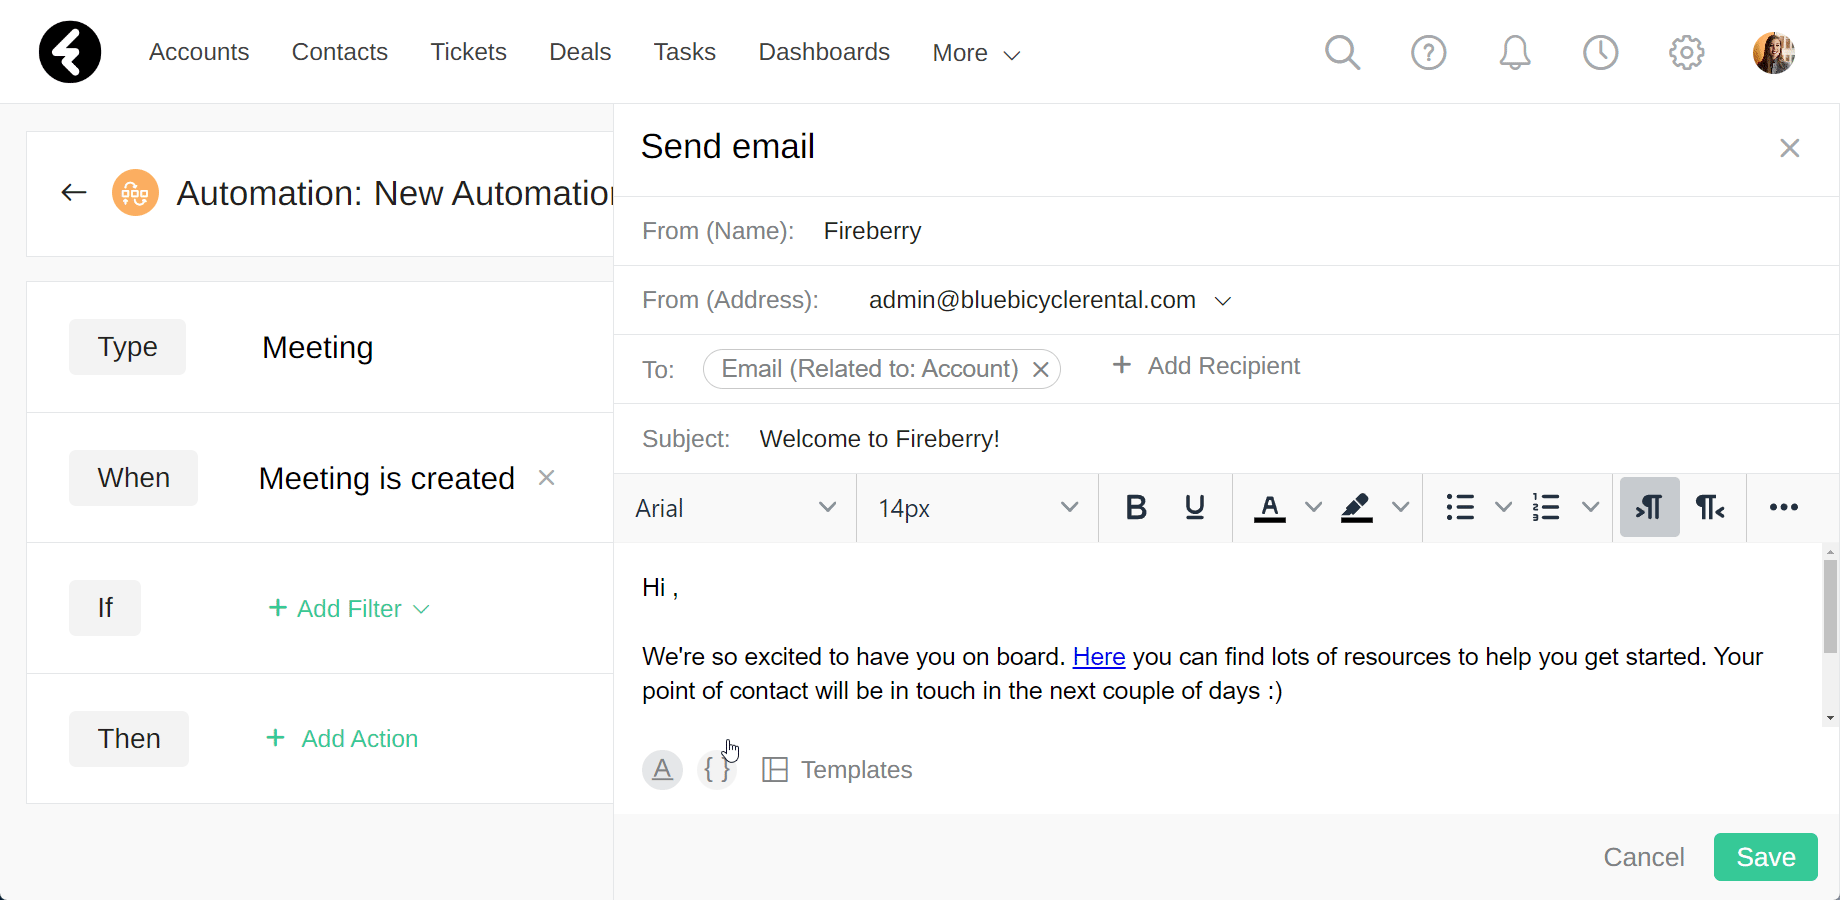Open the numbered list style dropdown
This screenshot has width=1840, height=900.
1590,508
